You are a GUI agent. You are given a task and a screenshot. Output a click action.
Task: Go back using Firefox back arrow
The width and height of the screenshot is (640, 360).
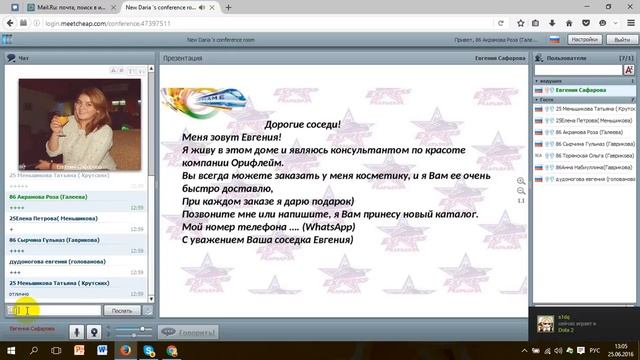click(x=10, y=23)
